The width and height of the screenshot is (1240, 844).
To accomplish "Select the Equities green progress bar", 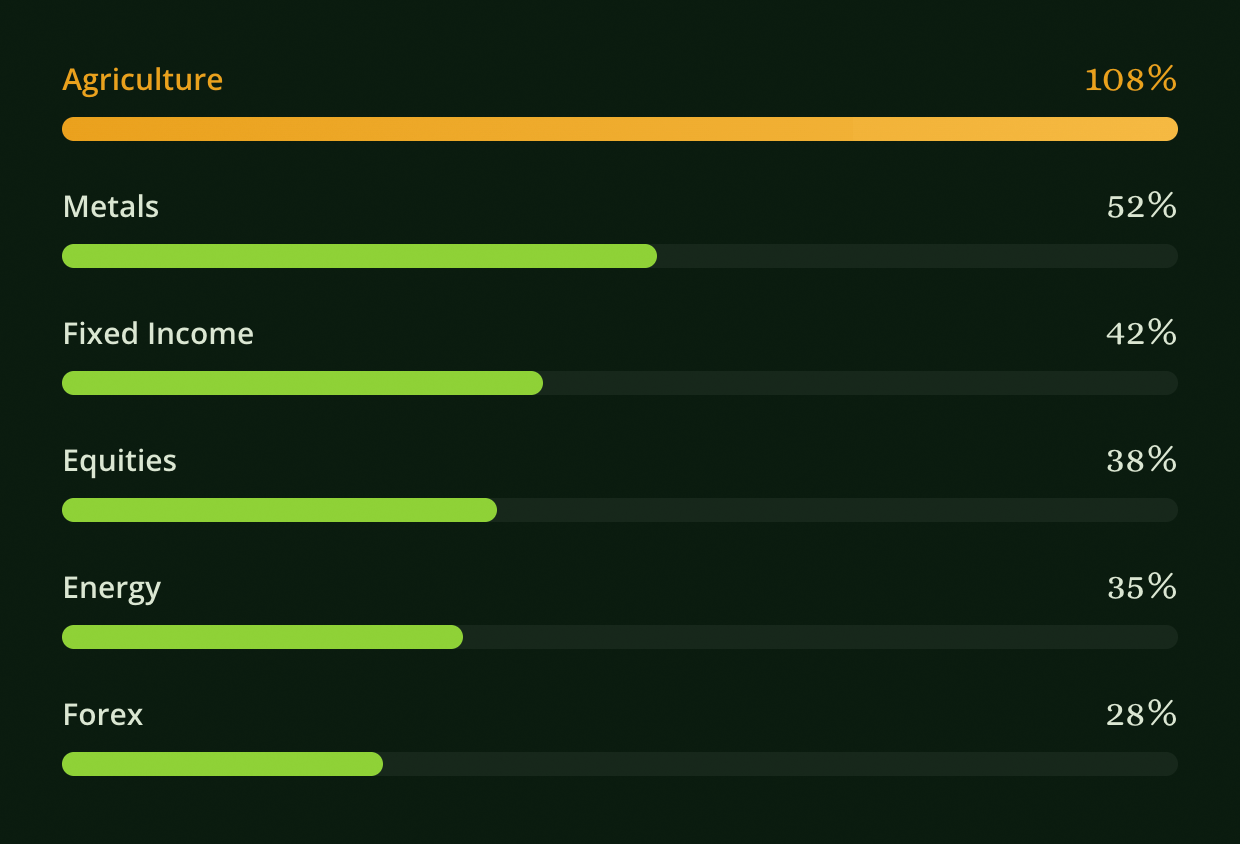I will (x=279, y=510).
